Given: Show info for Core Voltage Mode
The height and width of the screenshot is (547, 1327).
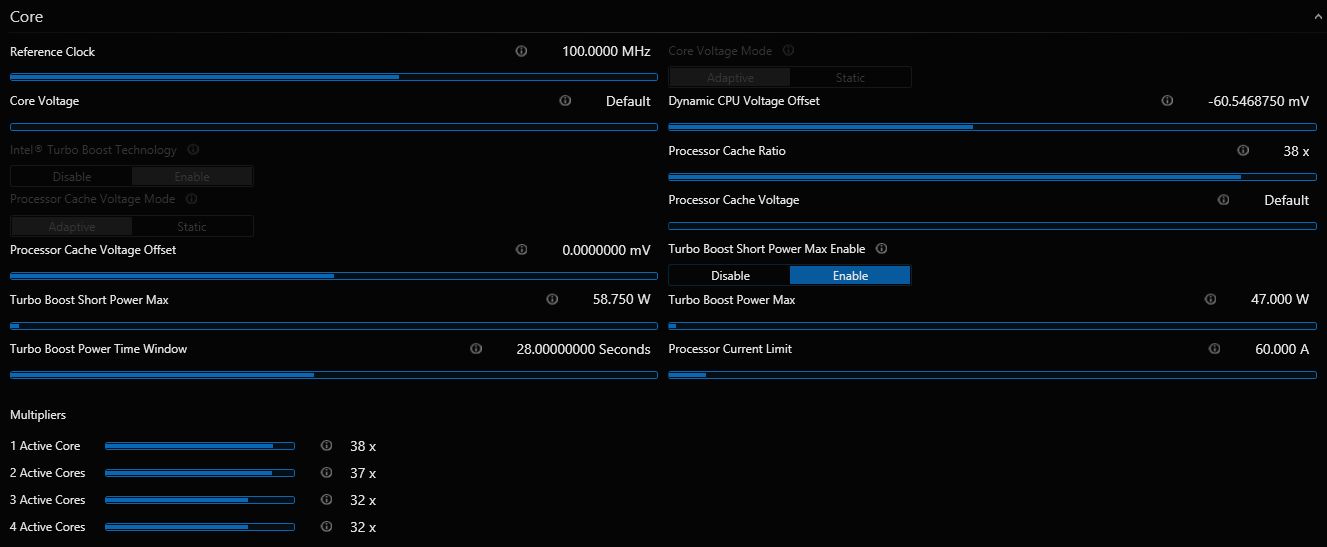Looking at the screenshot, I should (789, 51).
